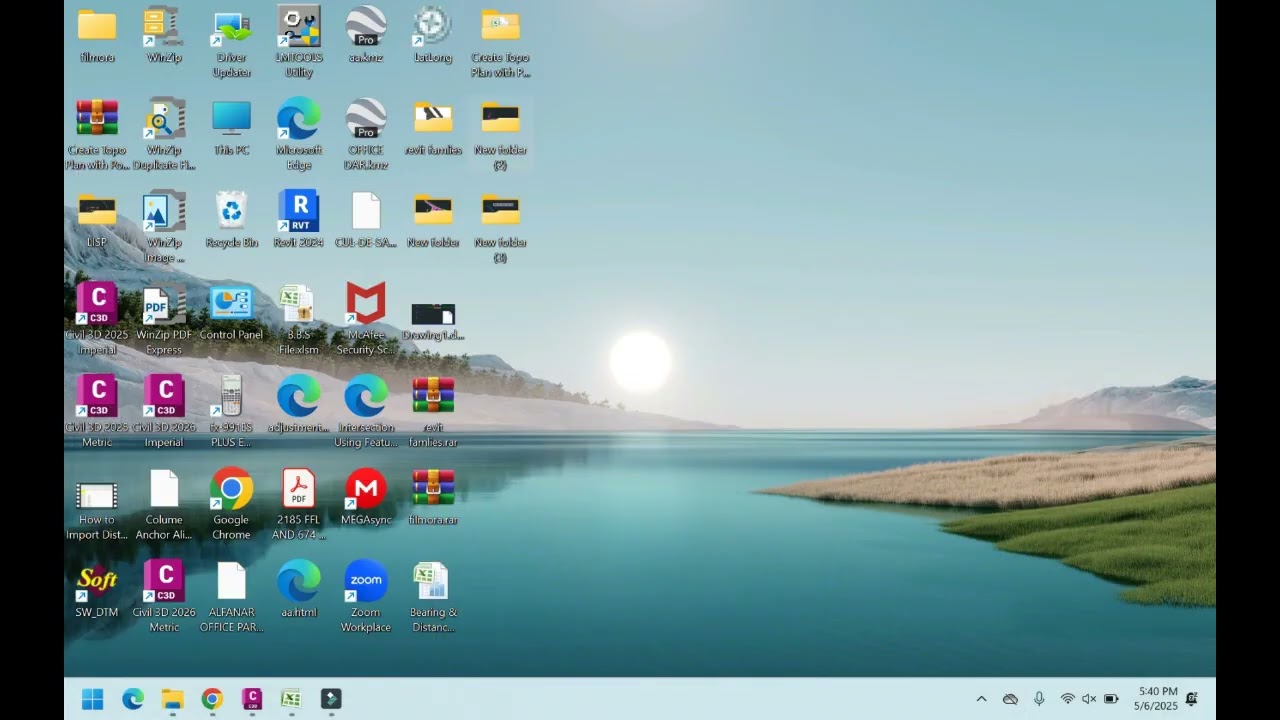Screen dimensions: 1280x720
Task: Select the Civil 3D 2025 Imperial shortcut
Action: (x=97, y=320)
